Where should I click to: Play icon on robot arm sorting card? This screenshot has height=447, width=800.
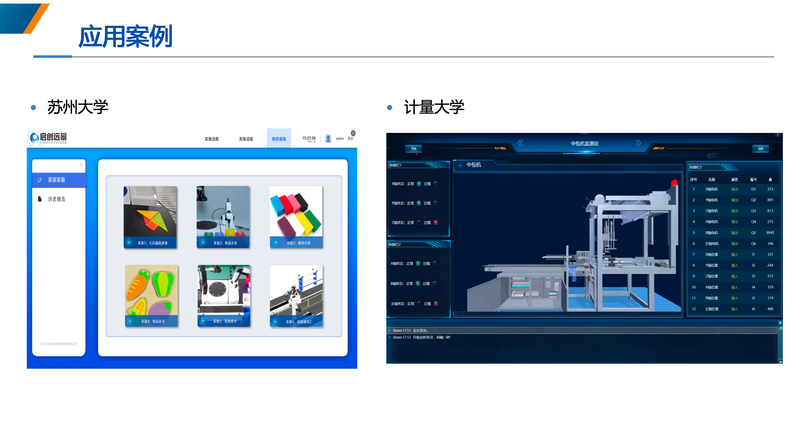(203, 242)
